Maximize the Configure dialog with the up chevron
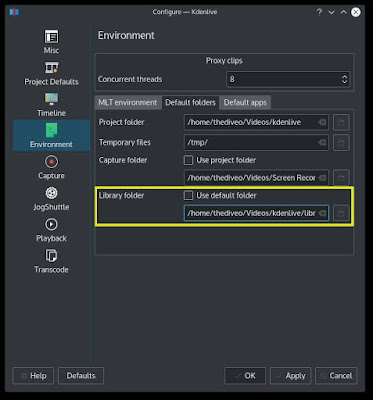 [344, 12]
